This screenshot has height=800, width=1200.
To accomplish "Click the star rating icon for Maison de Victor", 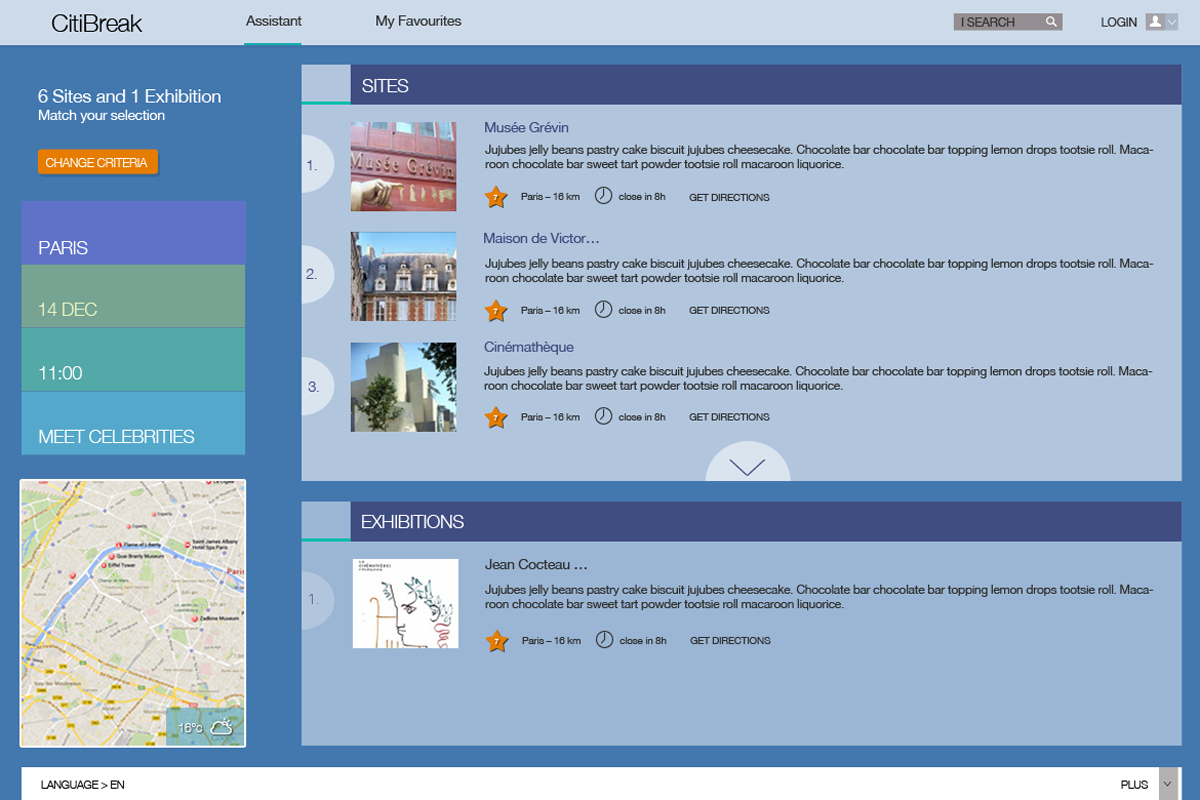I will (x=496, y=310).
